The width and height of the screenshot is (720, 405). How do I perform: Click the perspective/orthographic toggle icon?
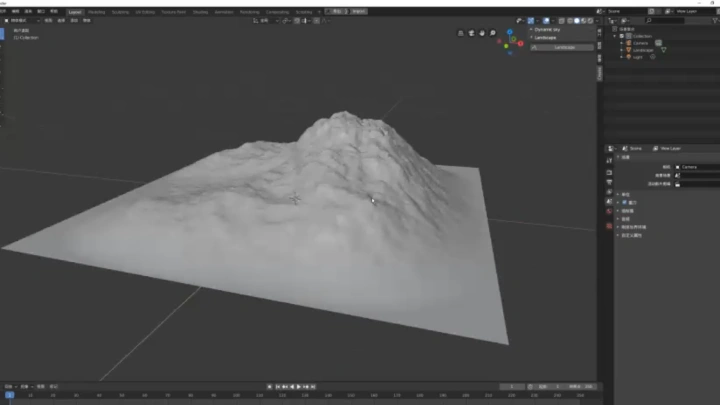(461, 33)
